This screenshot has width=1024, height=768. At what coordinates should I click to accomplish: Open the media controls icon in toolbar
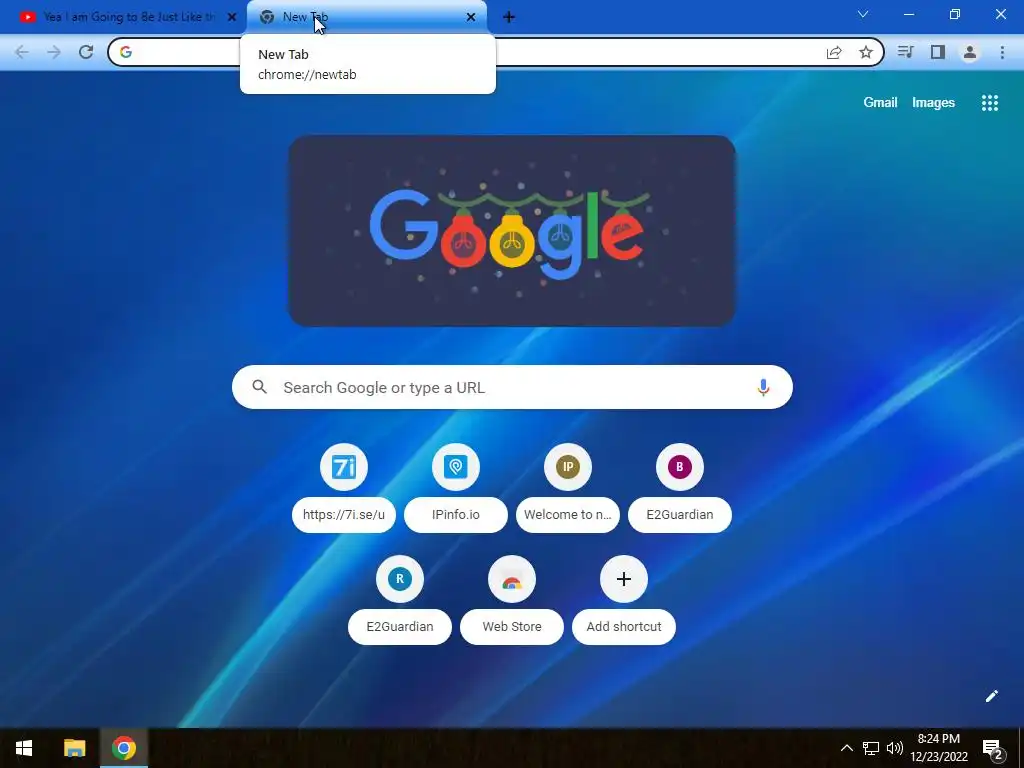(x=905, y=52)
